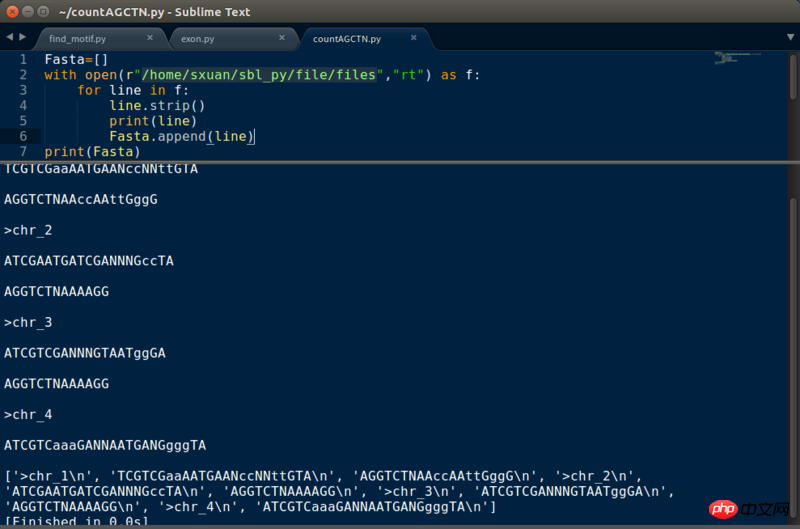
Task: Click the >chr_3 line in output
Action: coord(28,322)
